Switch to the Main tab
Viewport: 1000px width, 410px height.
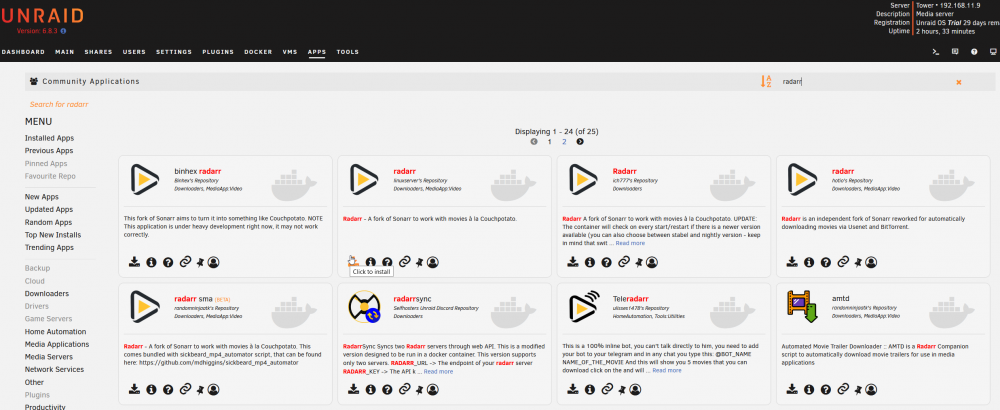[64, 52]
